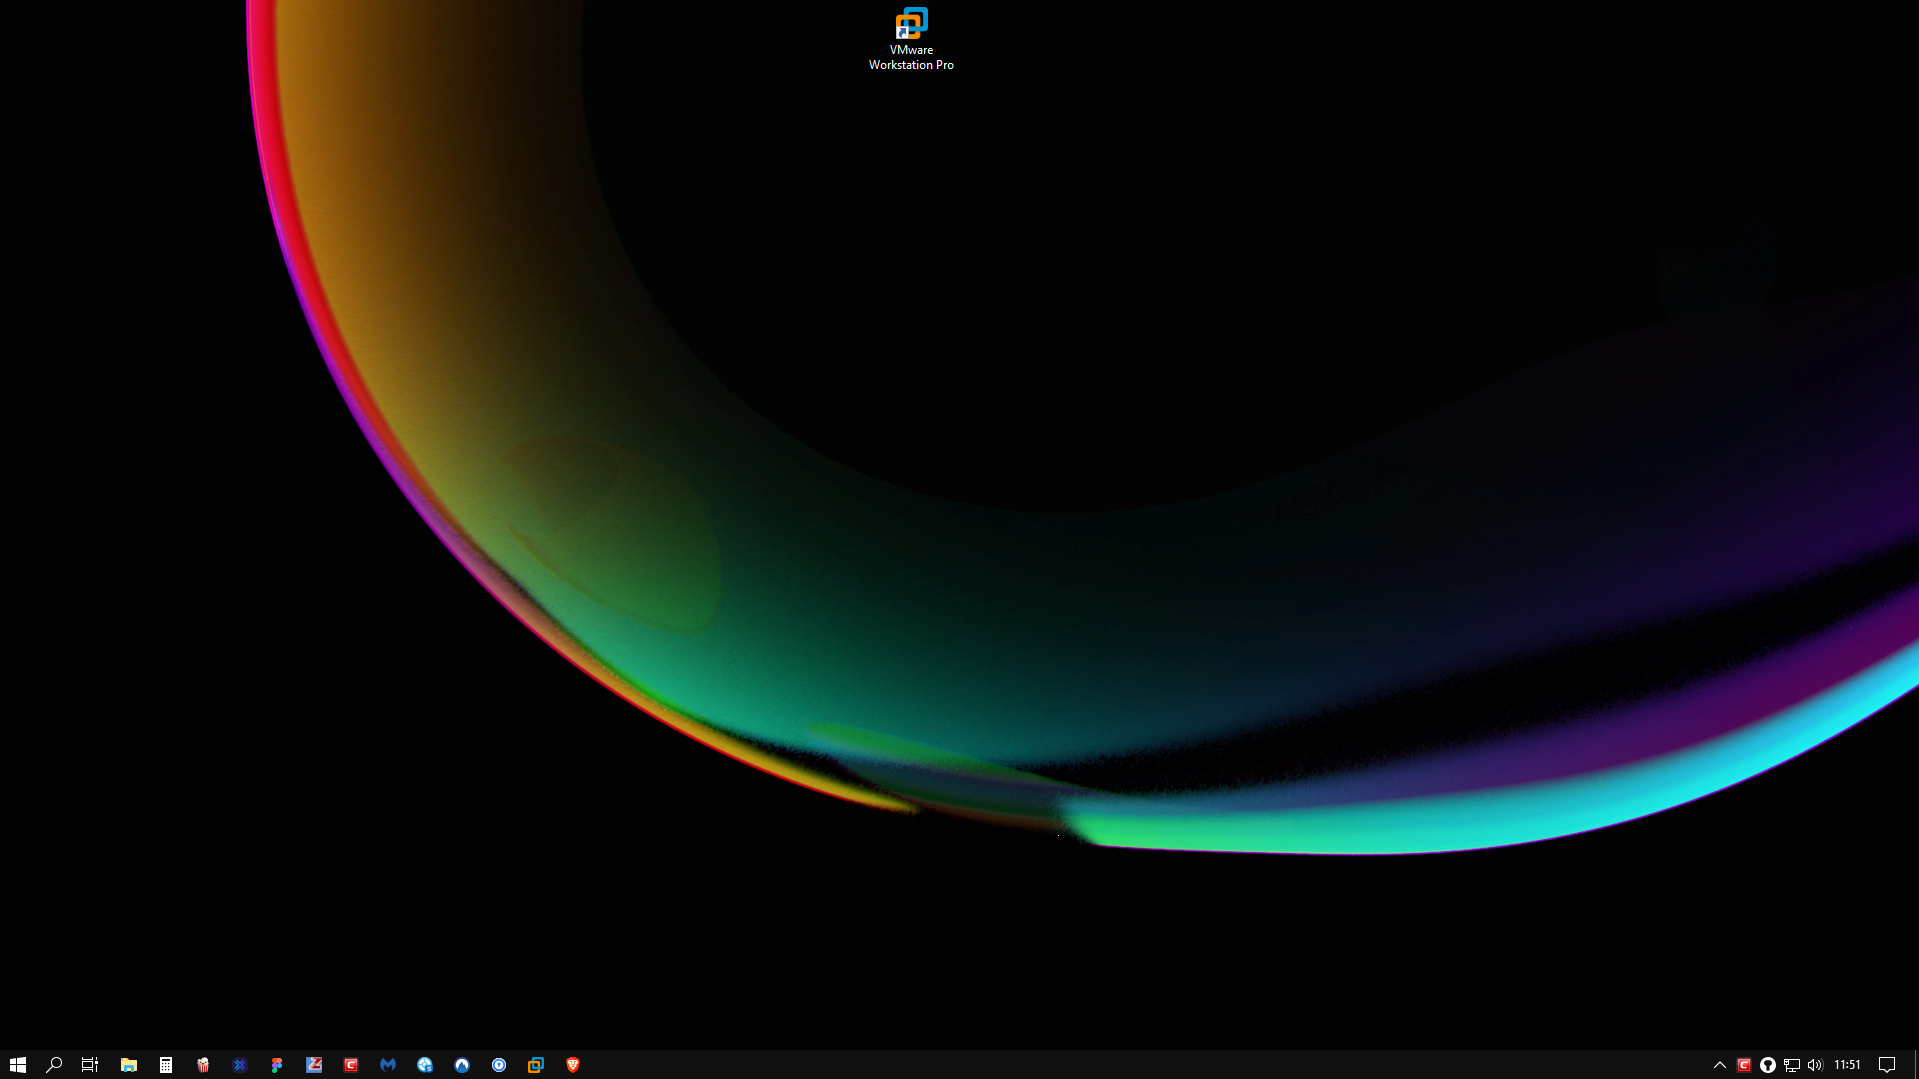Open the network status tray icon
The image size is (1919, 1079).
click(1791, 1065)
